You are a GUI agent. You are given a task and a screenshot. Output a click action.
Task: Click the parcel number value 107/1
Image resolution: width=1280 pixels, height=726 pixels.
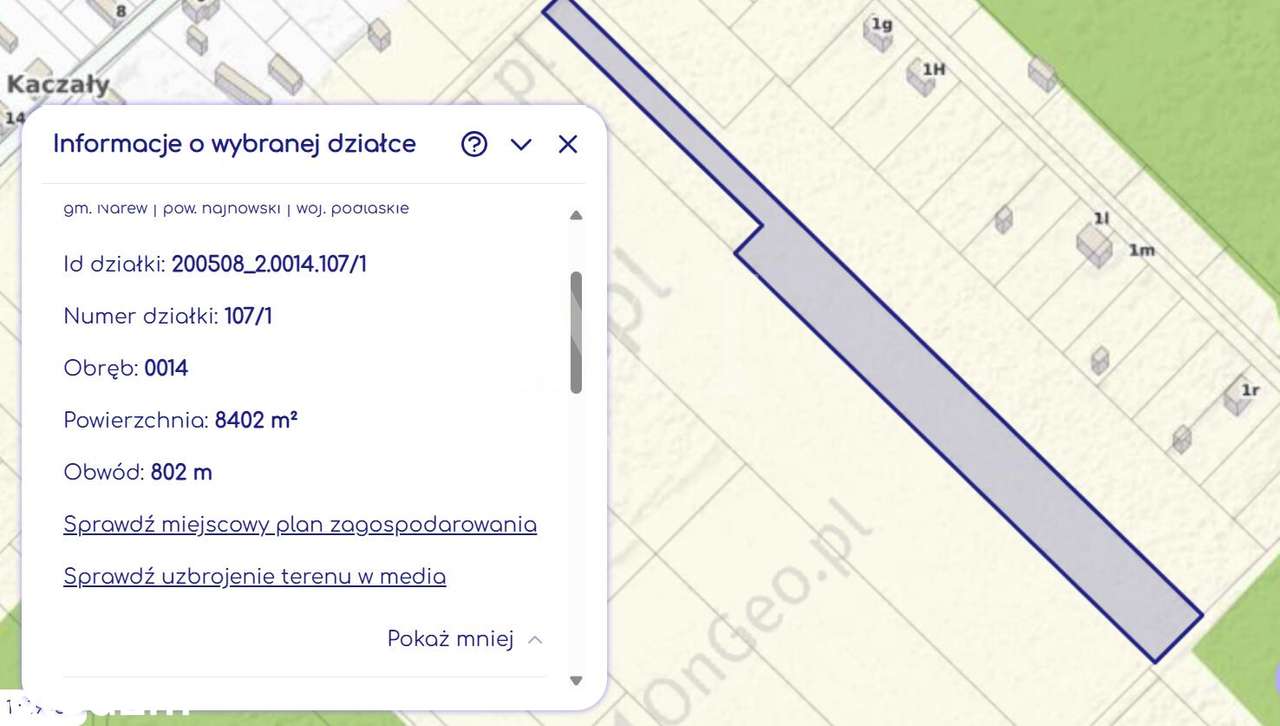pyautogui.click(x=248, y=316)
